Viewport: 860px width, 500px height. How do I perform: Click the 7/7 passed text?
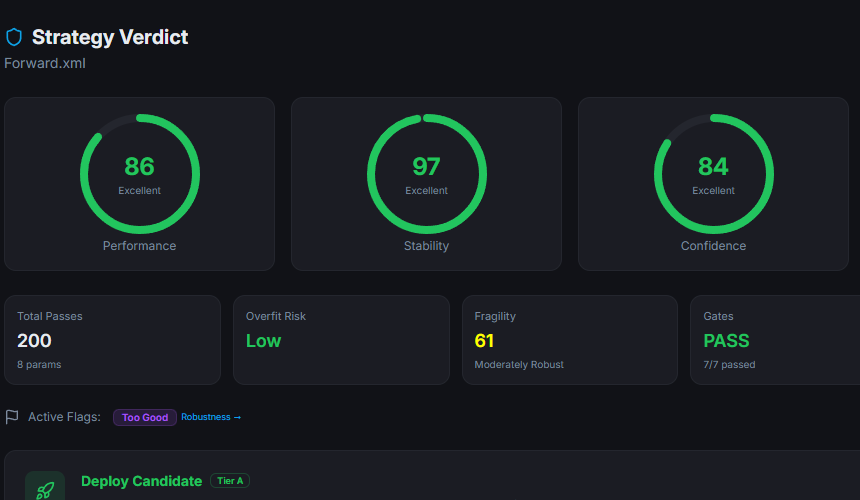729,365
